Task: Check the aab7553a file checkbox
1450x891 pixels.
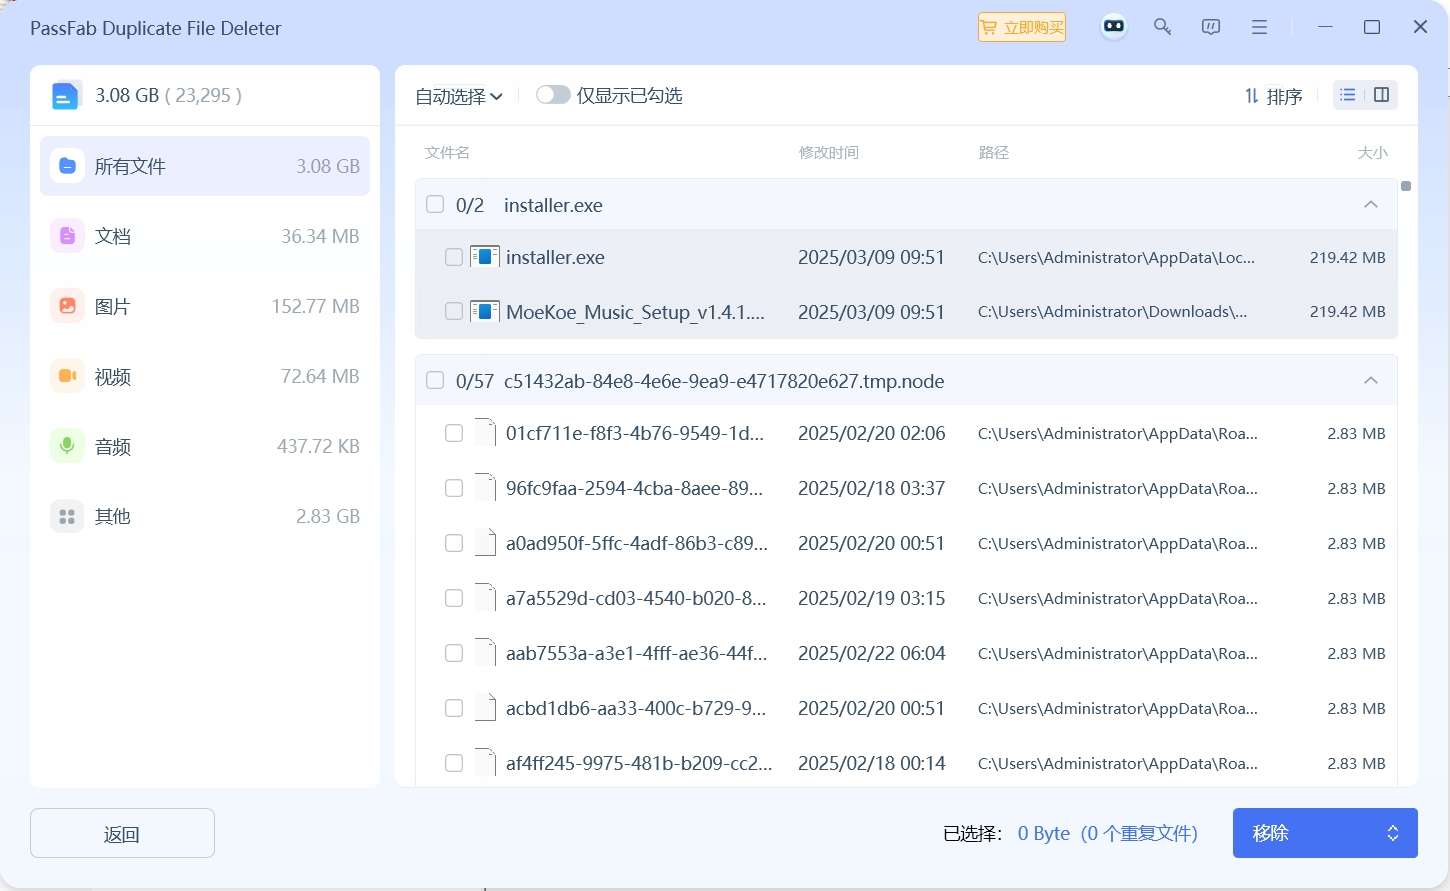Action: [x=454, y=653]
